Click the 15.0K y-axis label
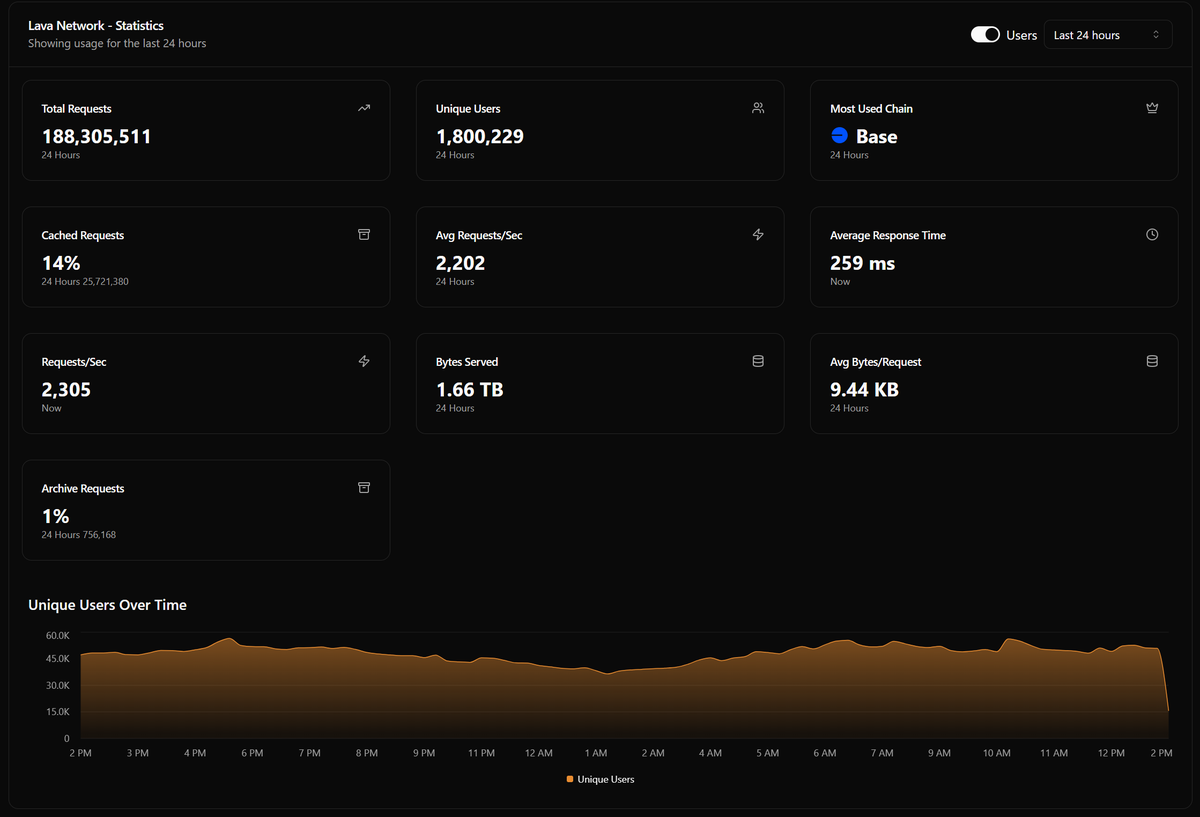This screenshot has height=817, width=1200. pos(58,712)
